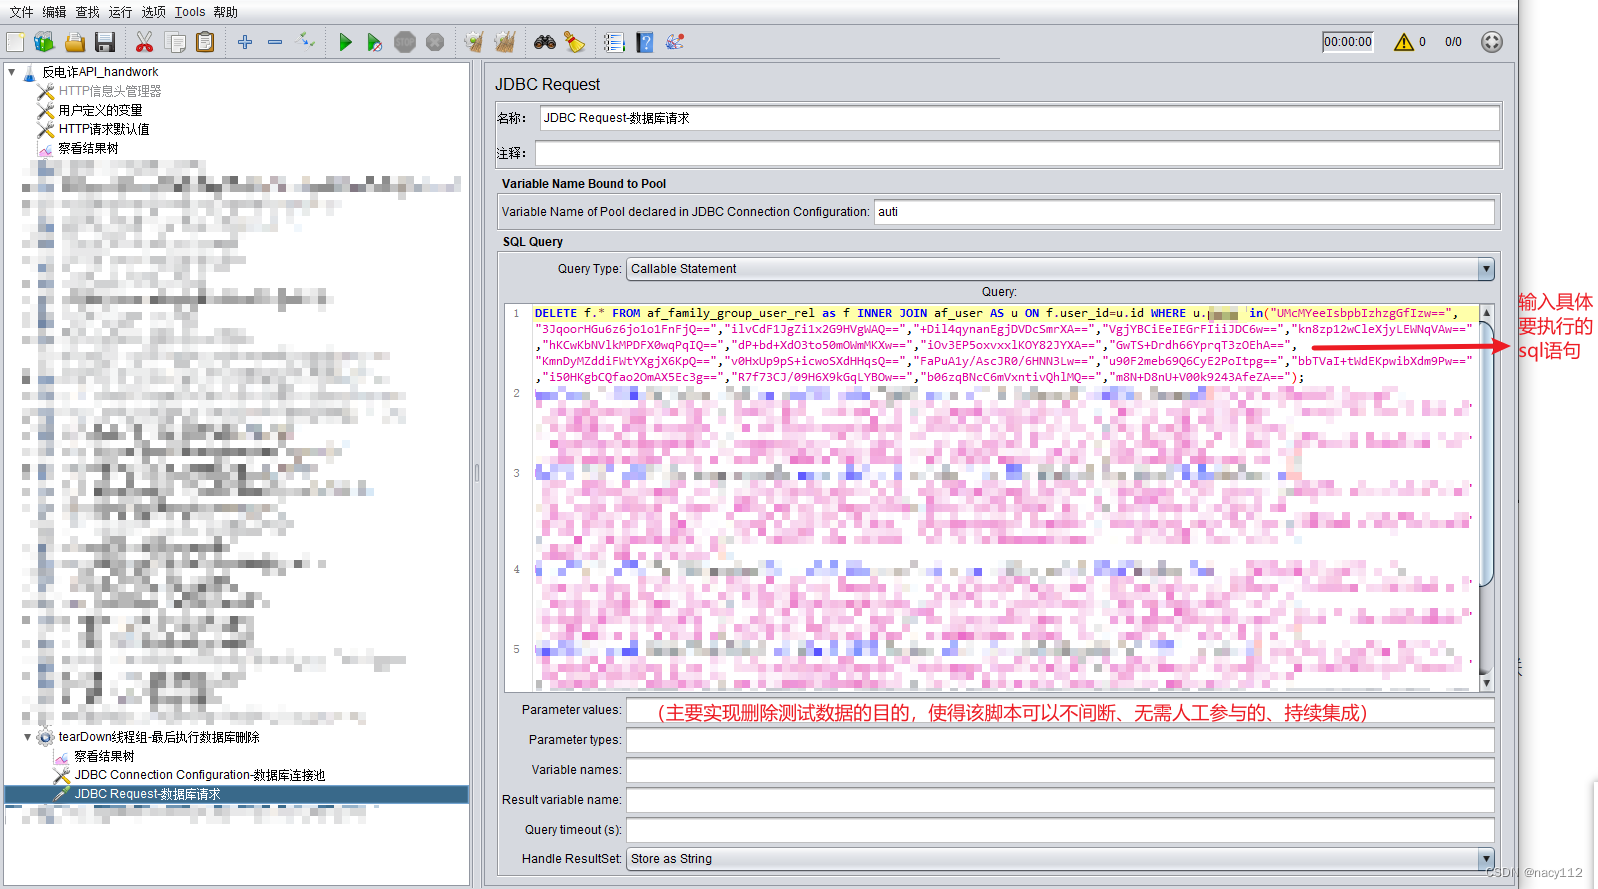1598x889 pixels.
Task: Click the query editor scrollbar up arrow
Action: coord(1486,312)
